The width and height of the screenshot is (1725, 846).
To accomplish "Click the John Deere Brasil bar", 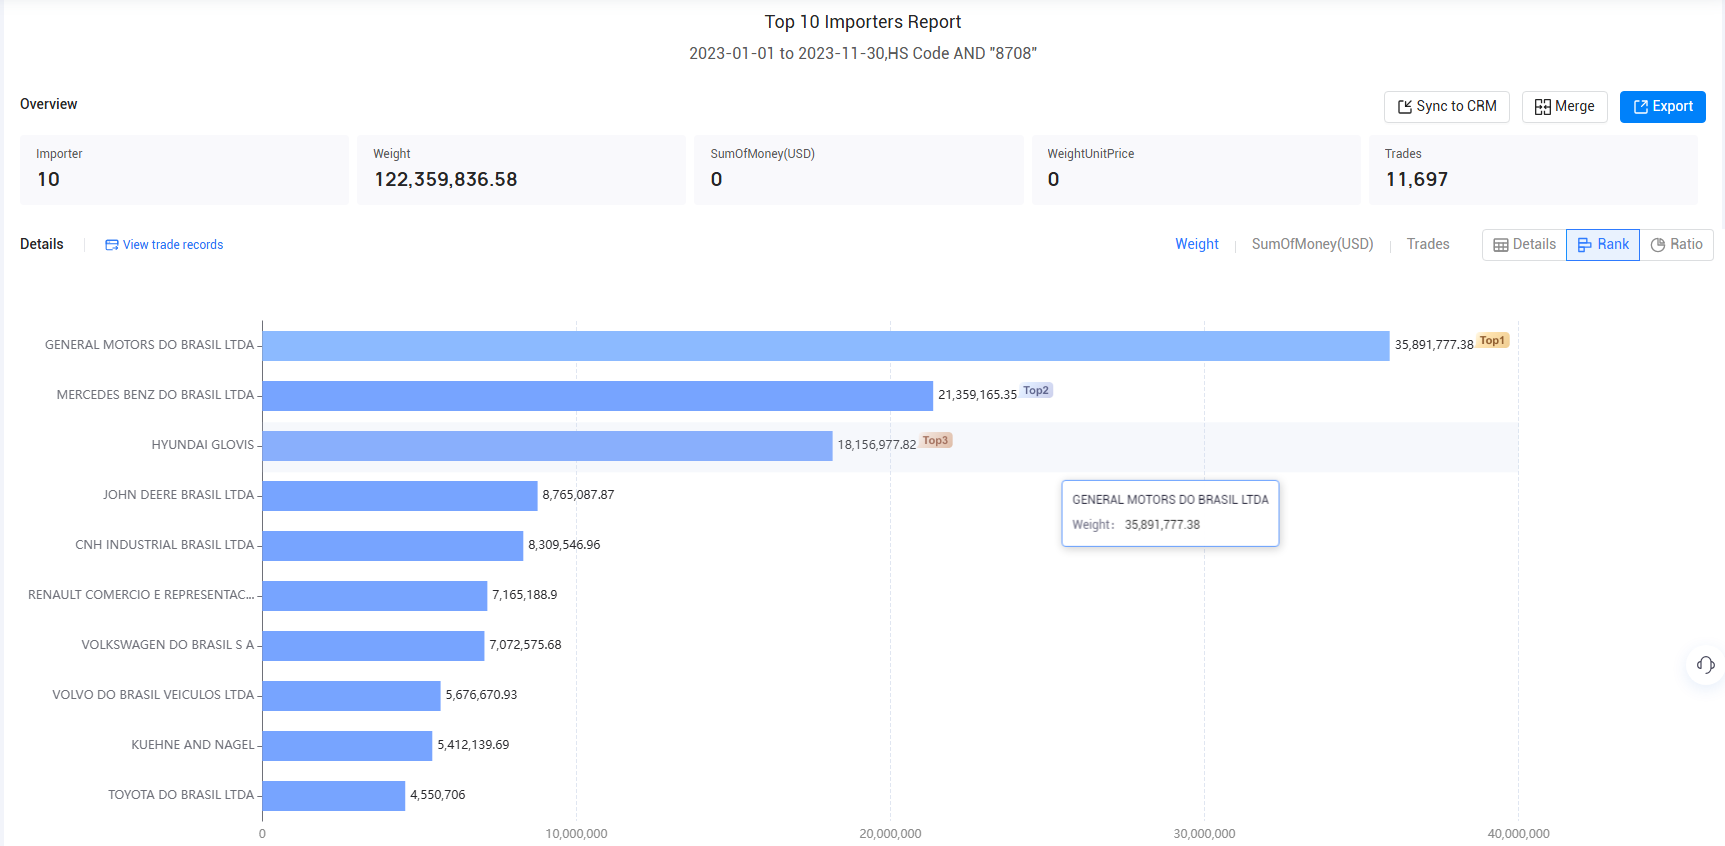I will coord(400,496).
